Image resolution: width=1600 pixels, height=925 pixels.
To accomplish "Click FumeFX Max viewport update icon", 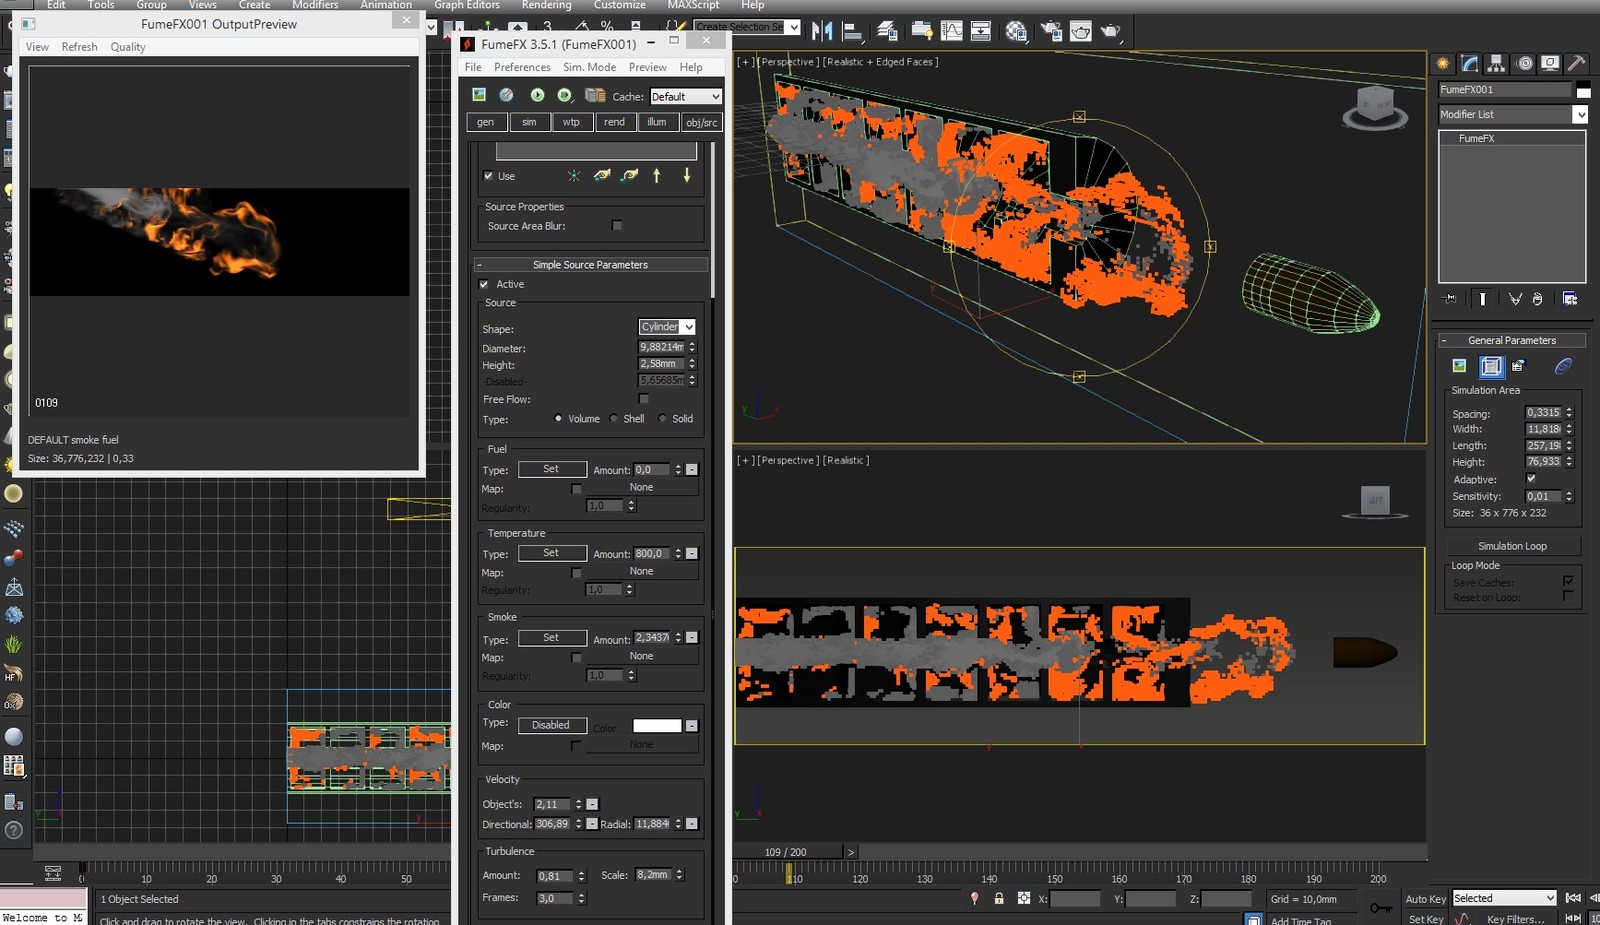I will tap(507, 95).
